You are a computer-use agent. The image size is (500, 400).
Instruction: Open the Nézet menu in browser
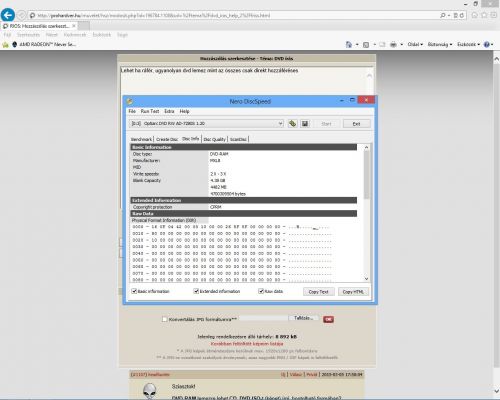tap(52, 35)
